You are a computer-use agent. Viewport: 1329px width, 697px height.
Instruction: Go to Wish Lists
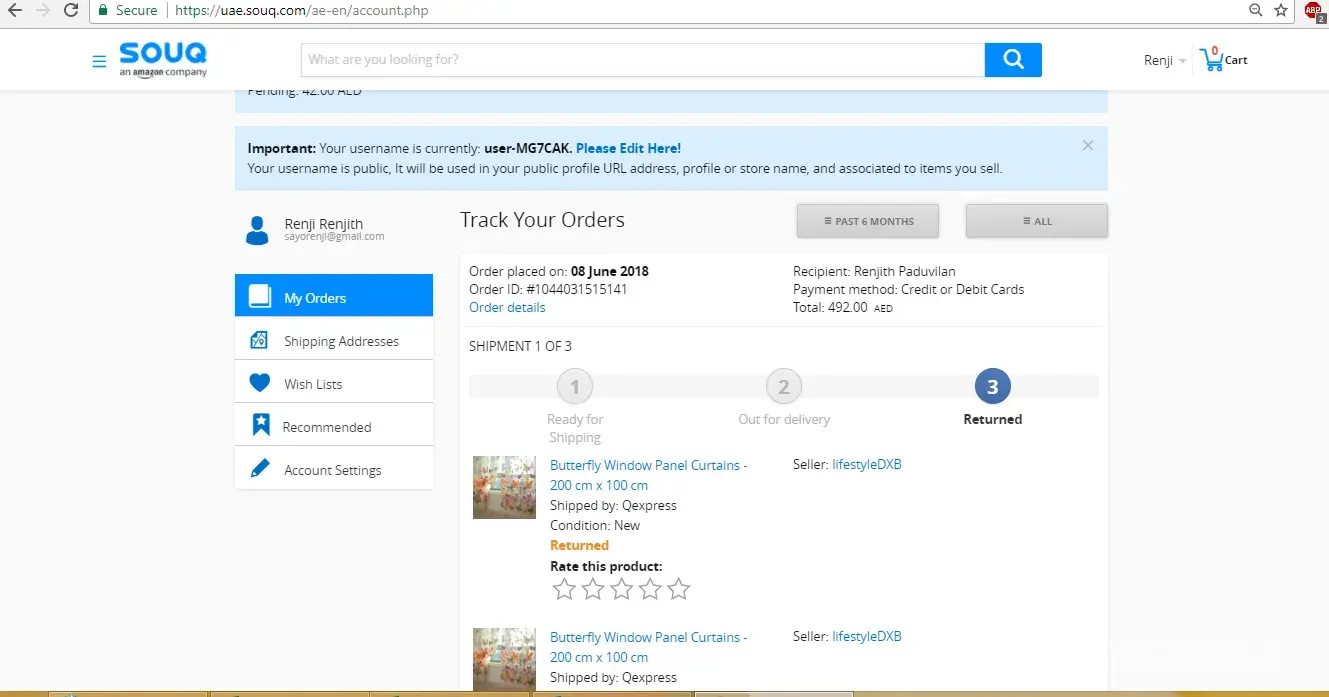[x=334, y=383]
